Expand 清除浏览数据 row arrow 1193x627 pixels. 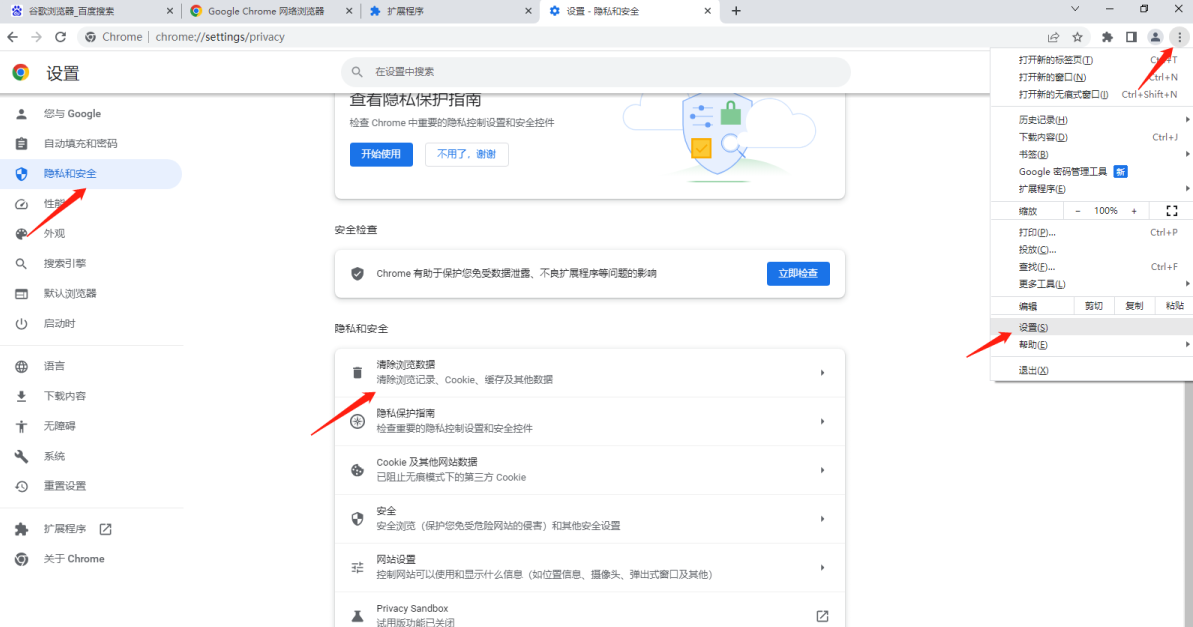822,373
